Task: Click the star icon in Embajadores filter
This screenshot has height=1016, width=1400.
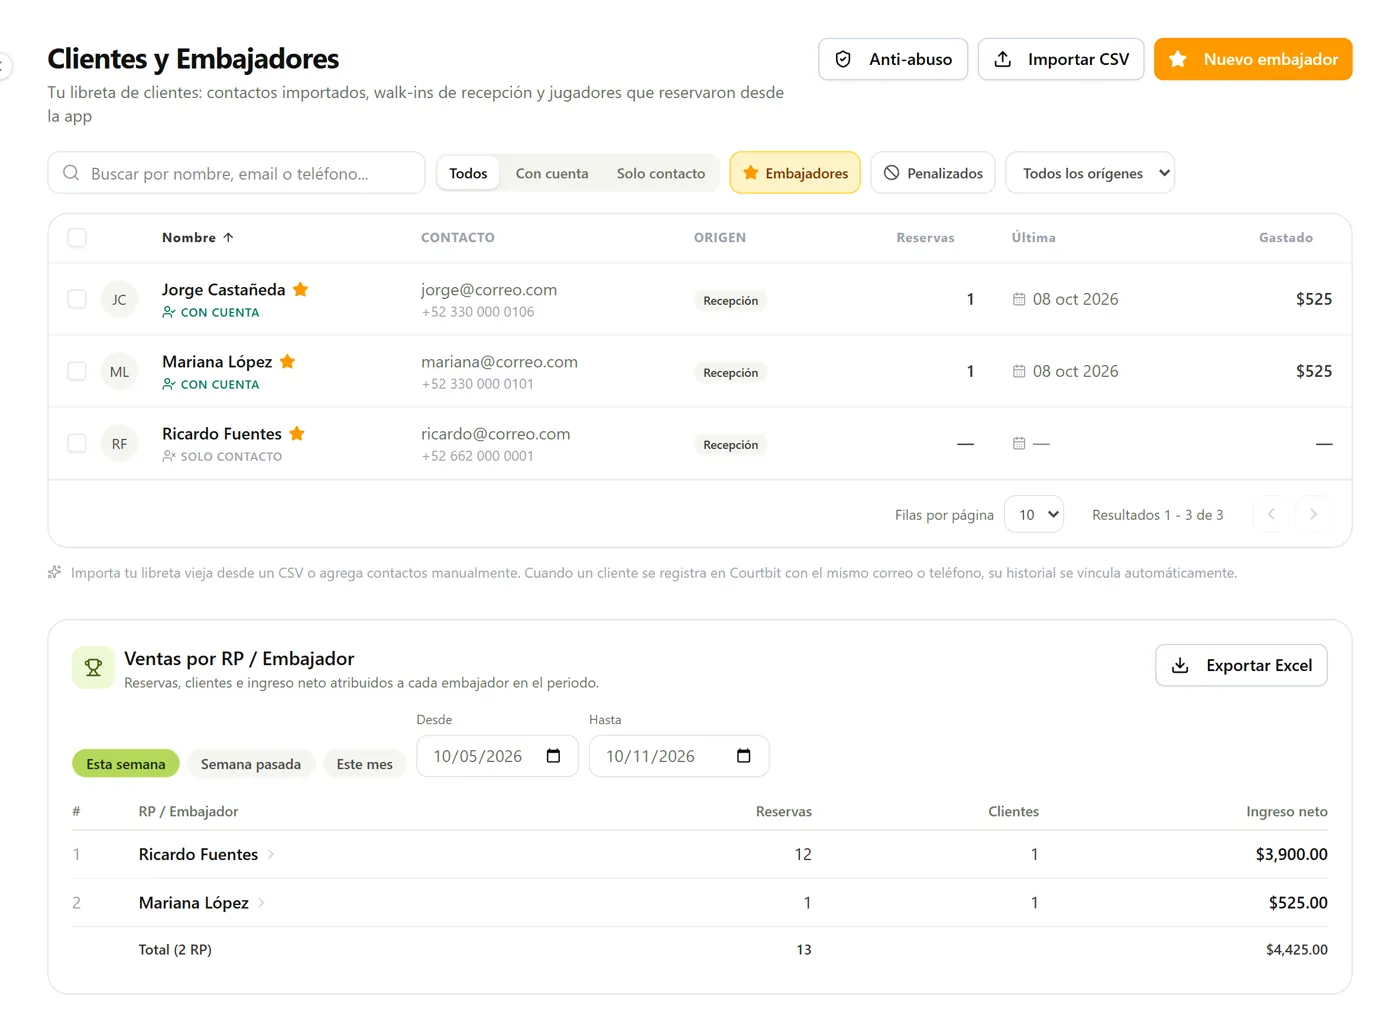Action: coord(750,173)
